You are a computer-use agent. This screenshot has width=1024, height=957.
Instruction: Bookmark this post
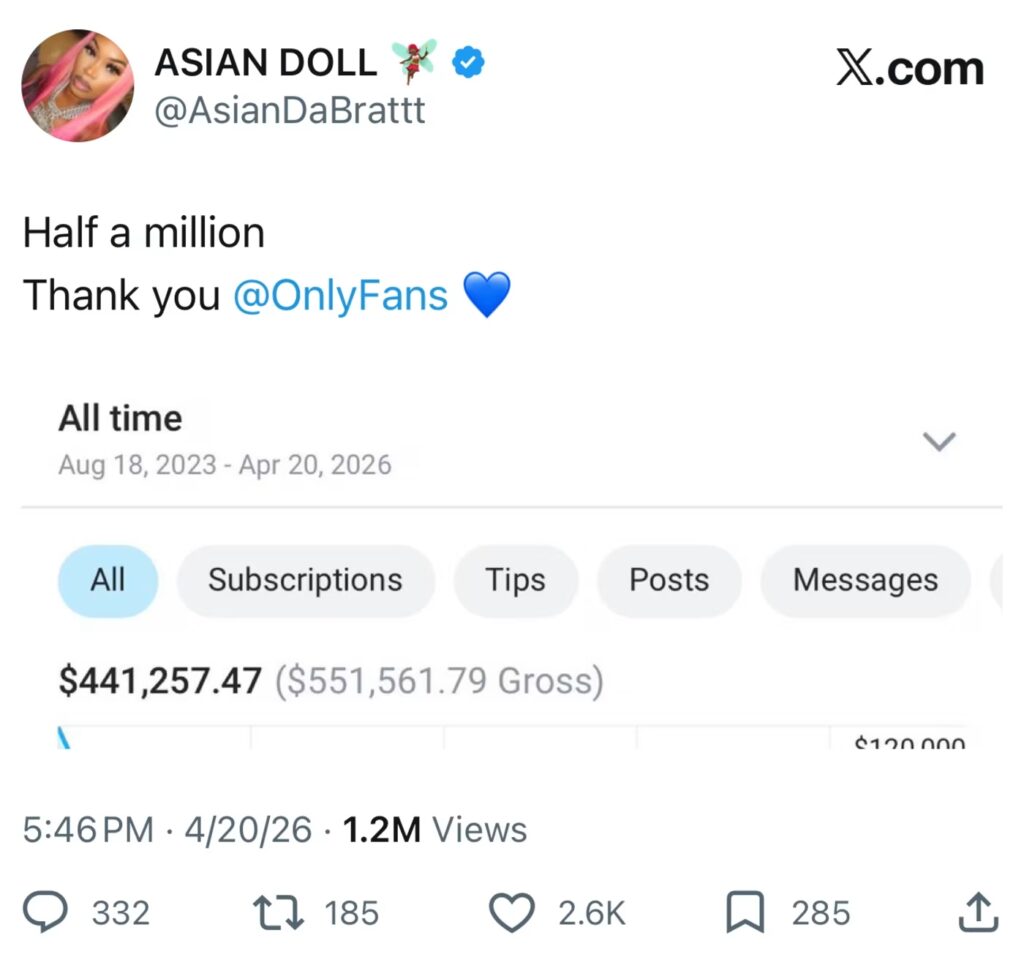pyautogui.click(x=745, y=912)
